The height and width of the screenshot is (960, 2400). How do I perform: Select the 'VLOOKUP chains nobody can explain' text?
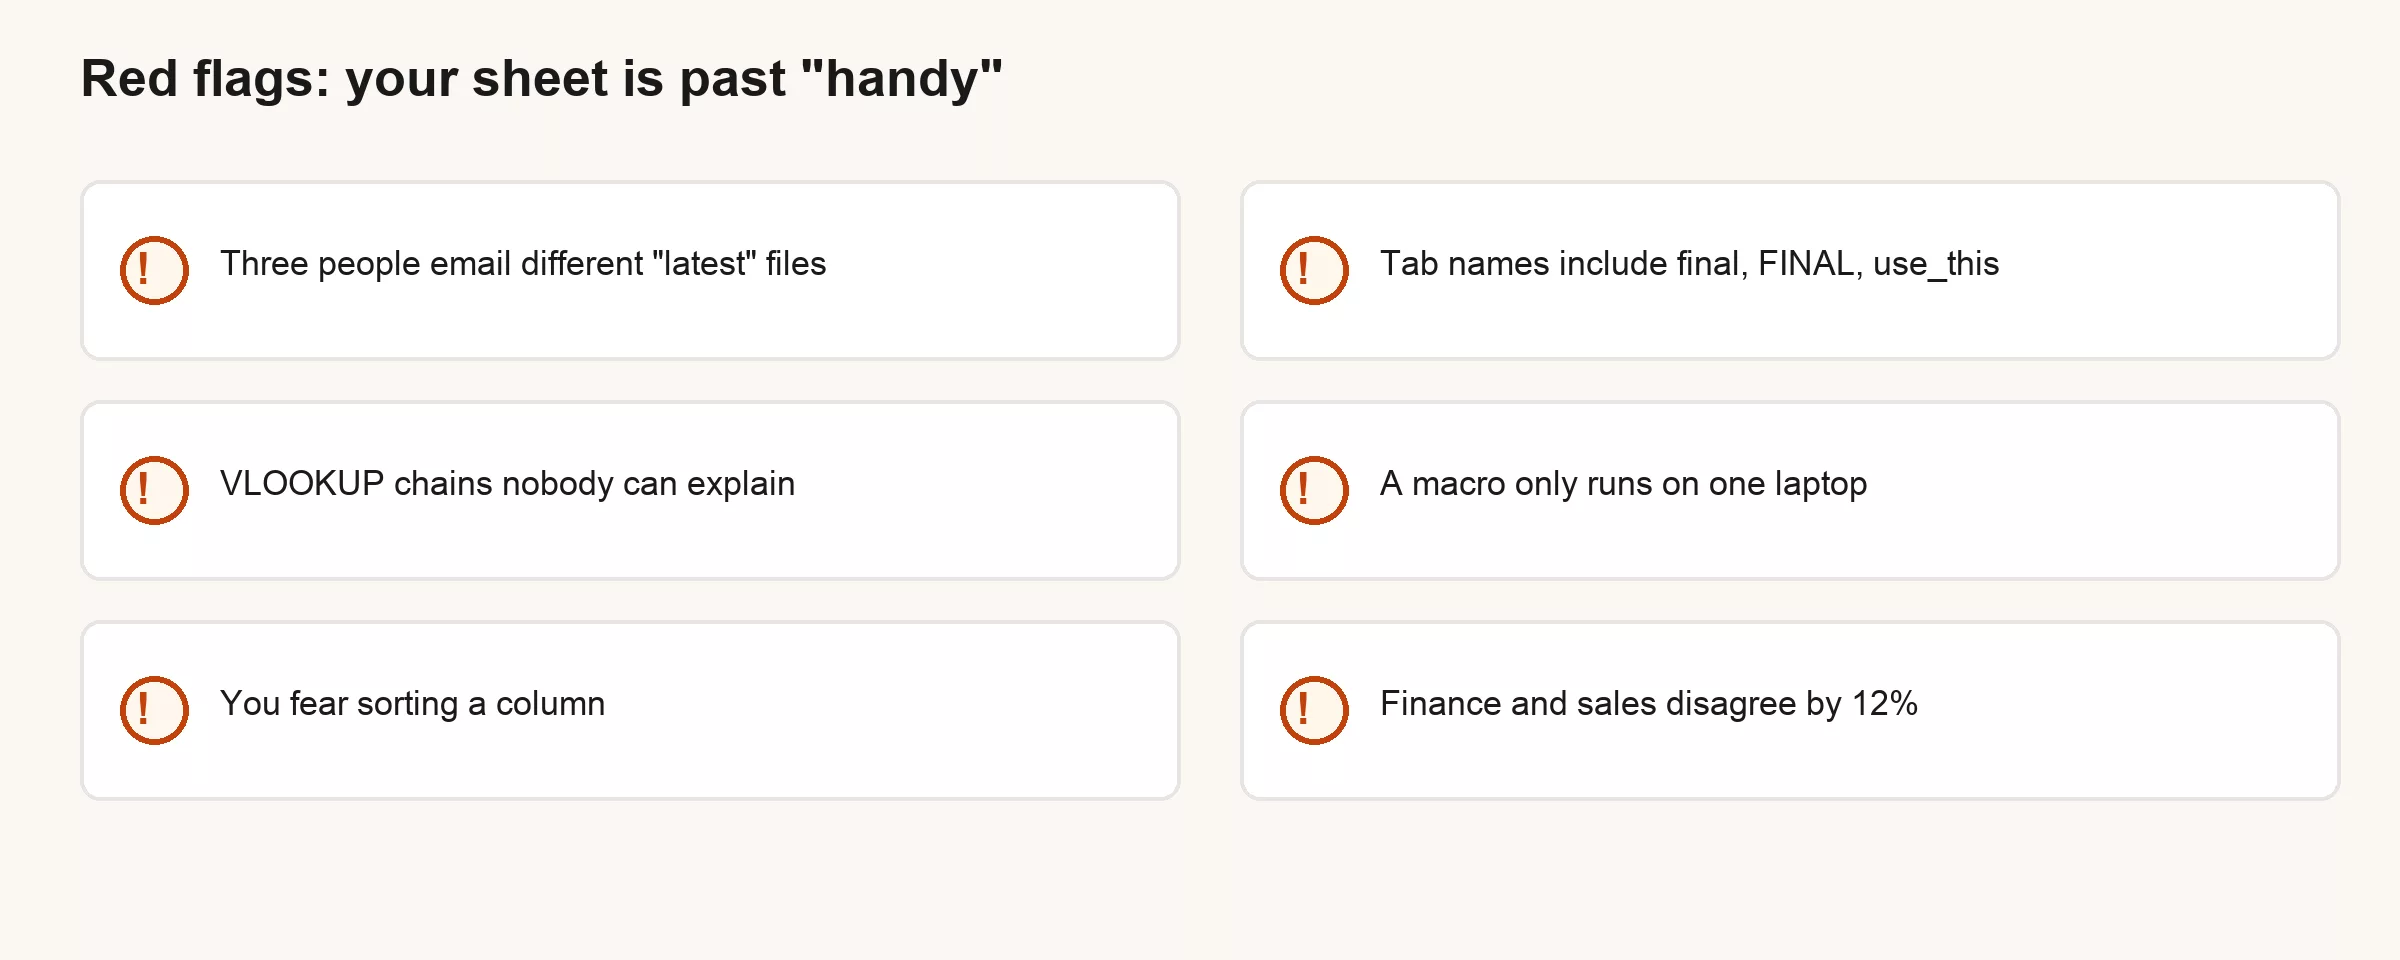pos(507,484)
